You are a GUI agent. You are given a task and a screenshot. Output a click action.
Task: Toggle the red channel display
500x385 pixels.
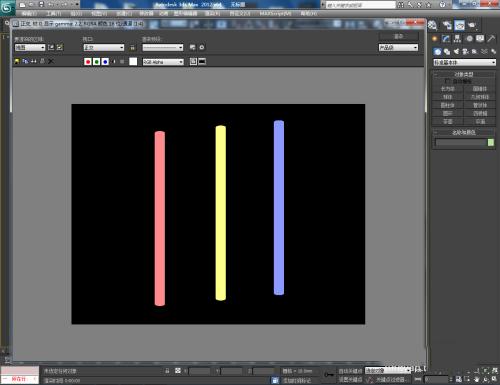tap(88, 62)
